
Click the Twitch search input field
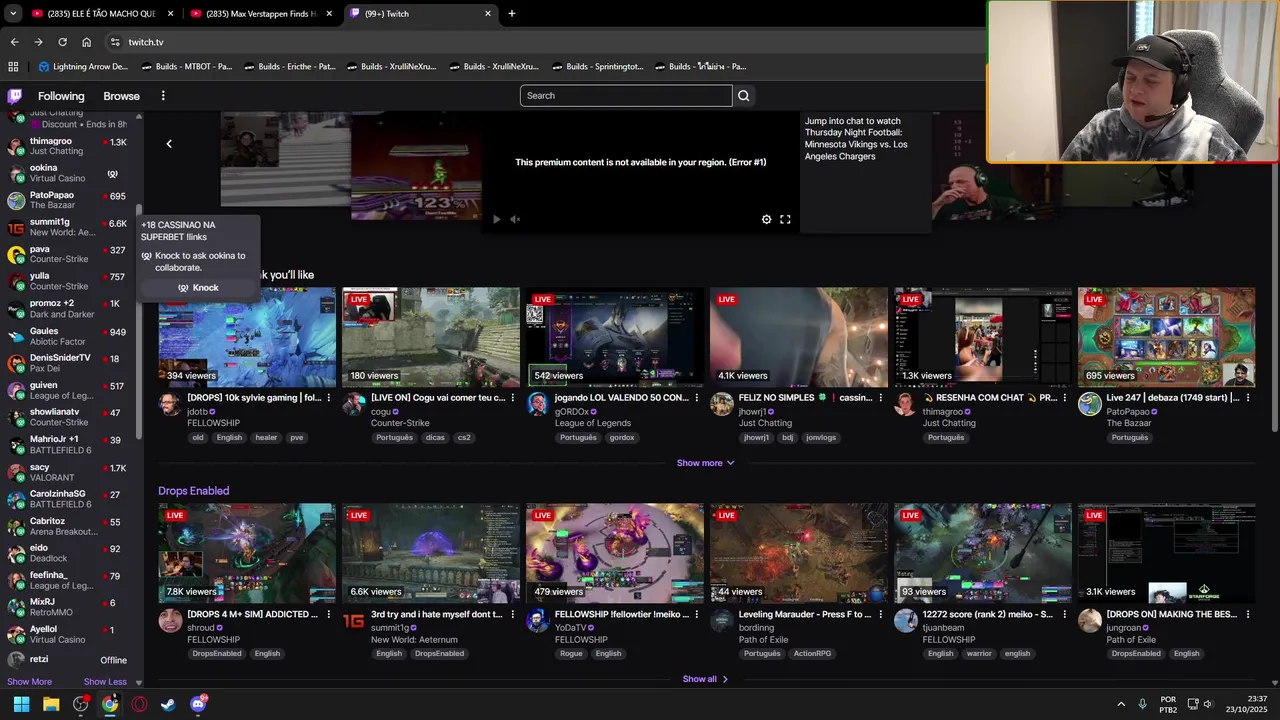pos(626,96)
